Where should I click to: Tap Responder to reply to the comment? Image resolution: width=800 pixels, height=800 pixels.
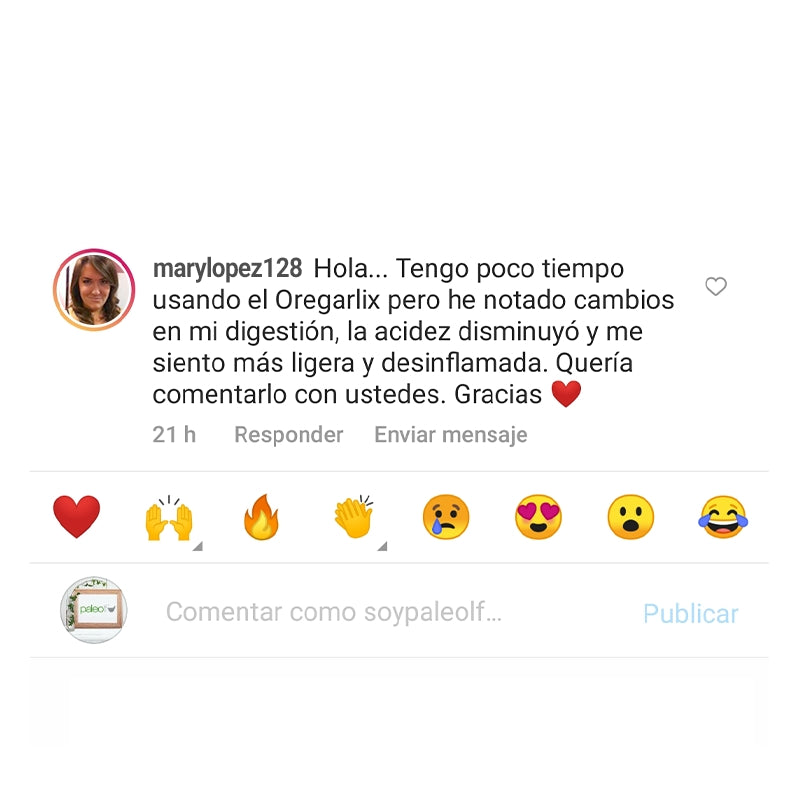click(x=289, y=435)
